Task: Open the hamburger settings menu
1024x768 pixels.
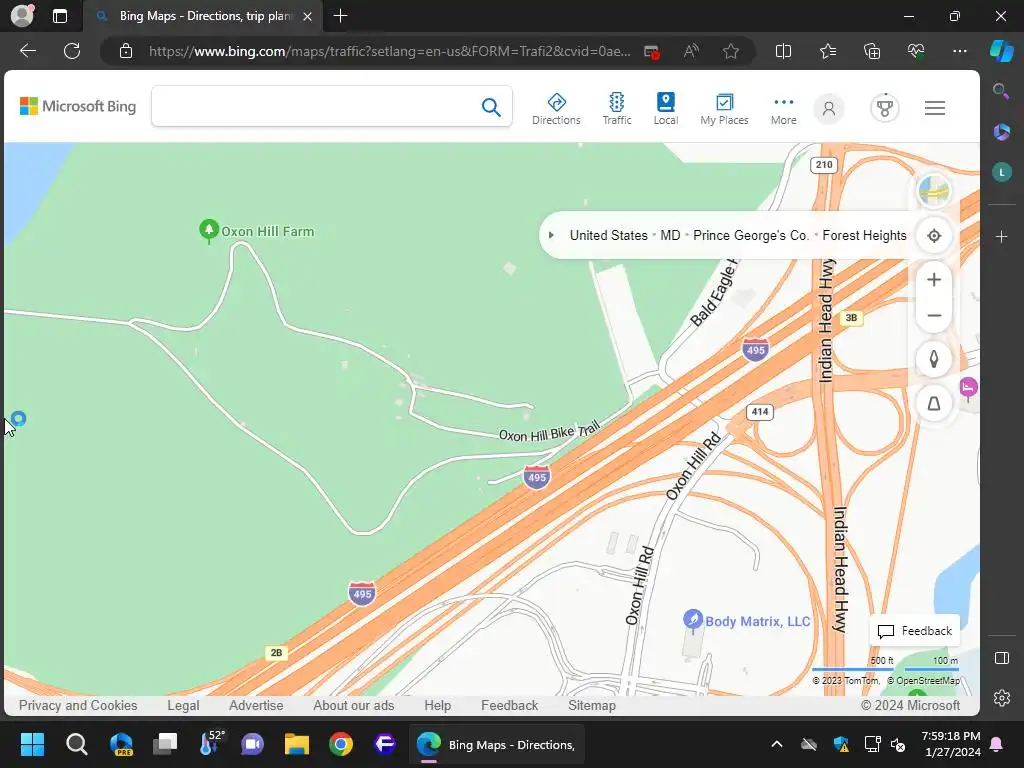Action: 935,108
